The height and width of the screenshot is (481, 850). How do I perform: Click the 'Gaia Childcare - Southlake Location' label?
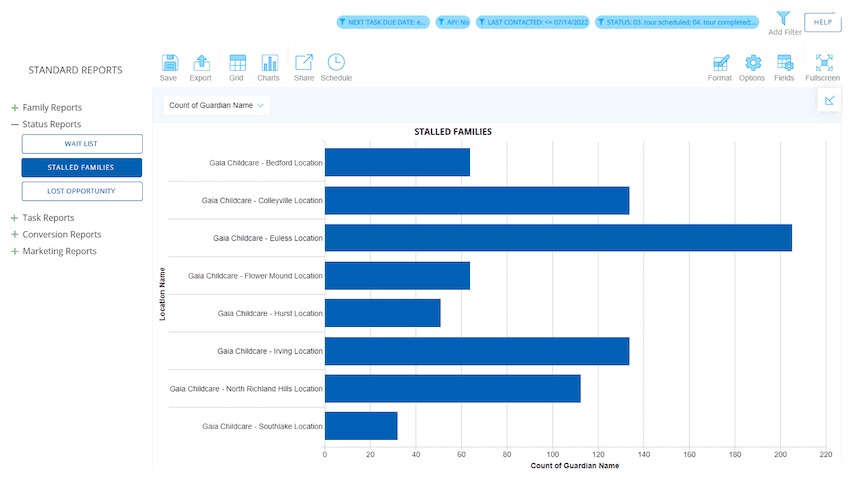(262, 426)
